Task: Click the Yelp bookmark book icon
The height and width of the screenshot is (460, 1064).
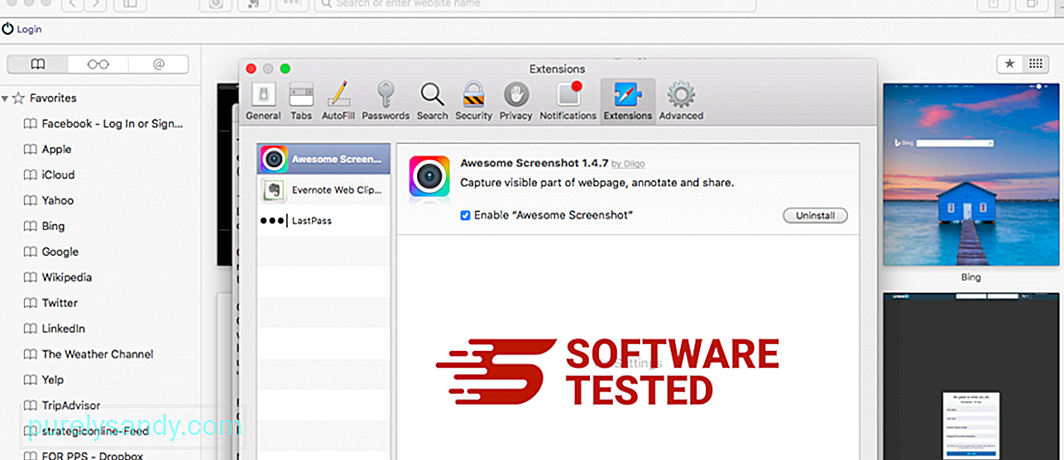Action: (x=29, y=380)
